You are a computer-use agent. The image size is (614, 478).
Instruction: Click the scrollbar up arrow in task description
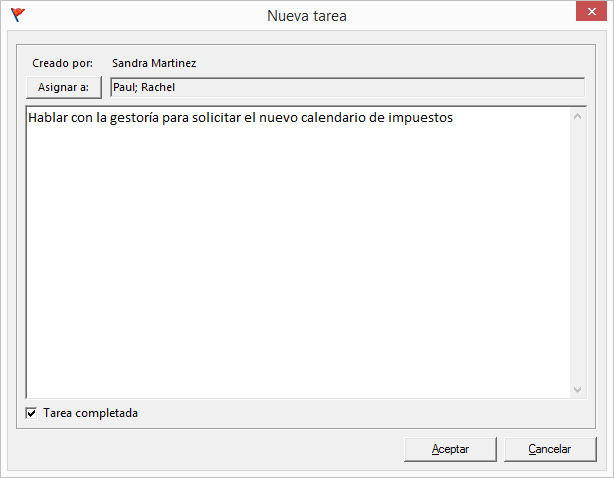[577, 116]
